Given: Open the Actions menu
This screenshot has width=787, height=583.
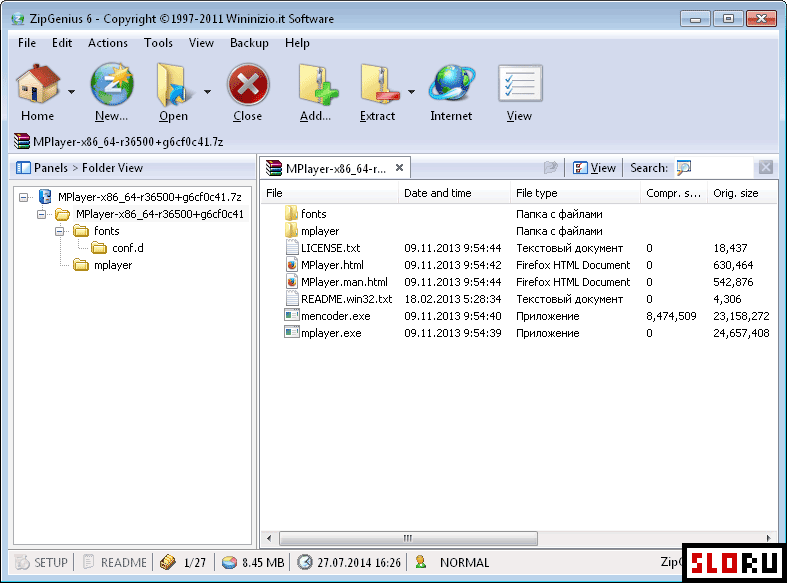Looking at the screenshot, I should 107,43.
